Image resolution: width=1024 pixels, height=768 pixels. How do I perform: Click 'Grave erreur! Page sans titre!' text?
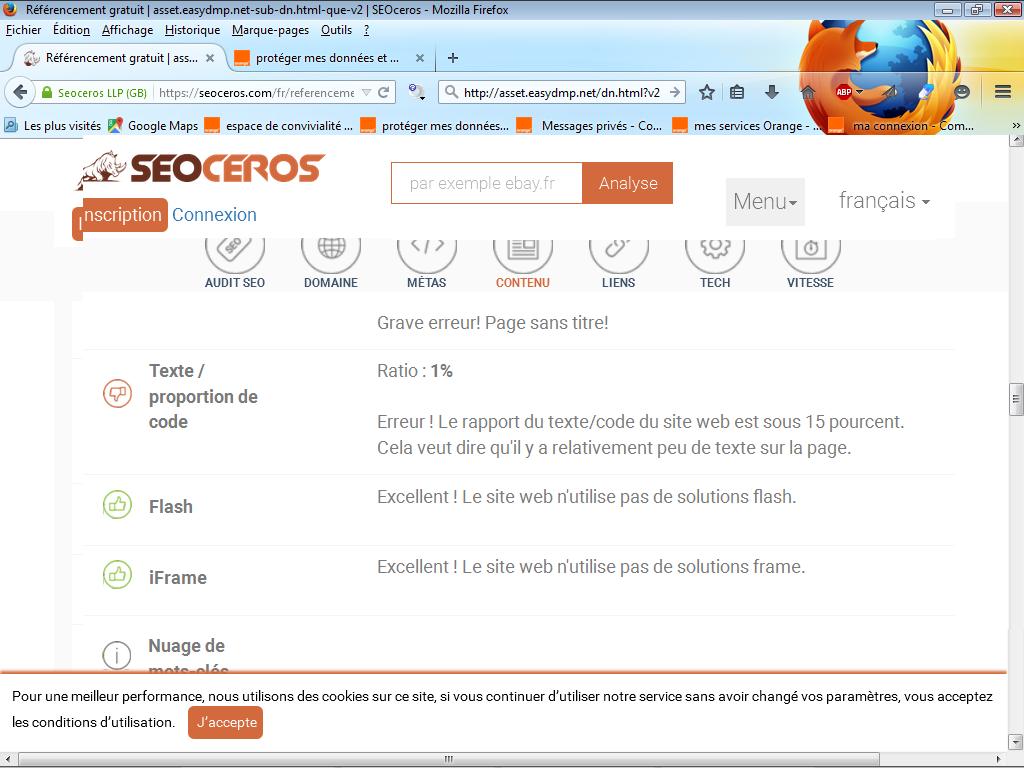click(492, 323)
